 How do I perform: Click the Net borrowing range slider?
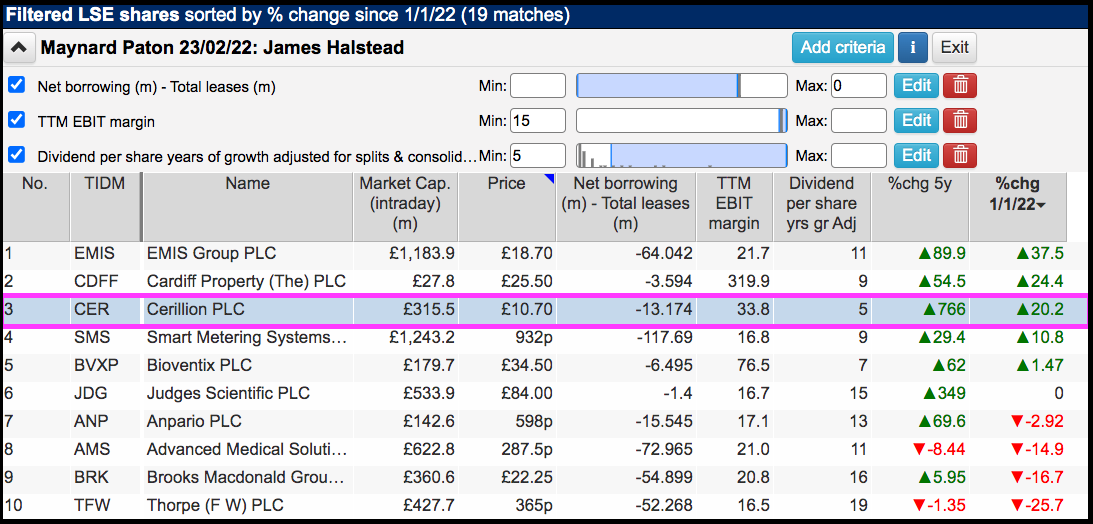(682, 86)
